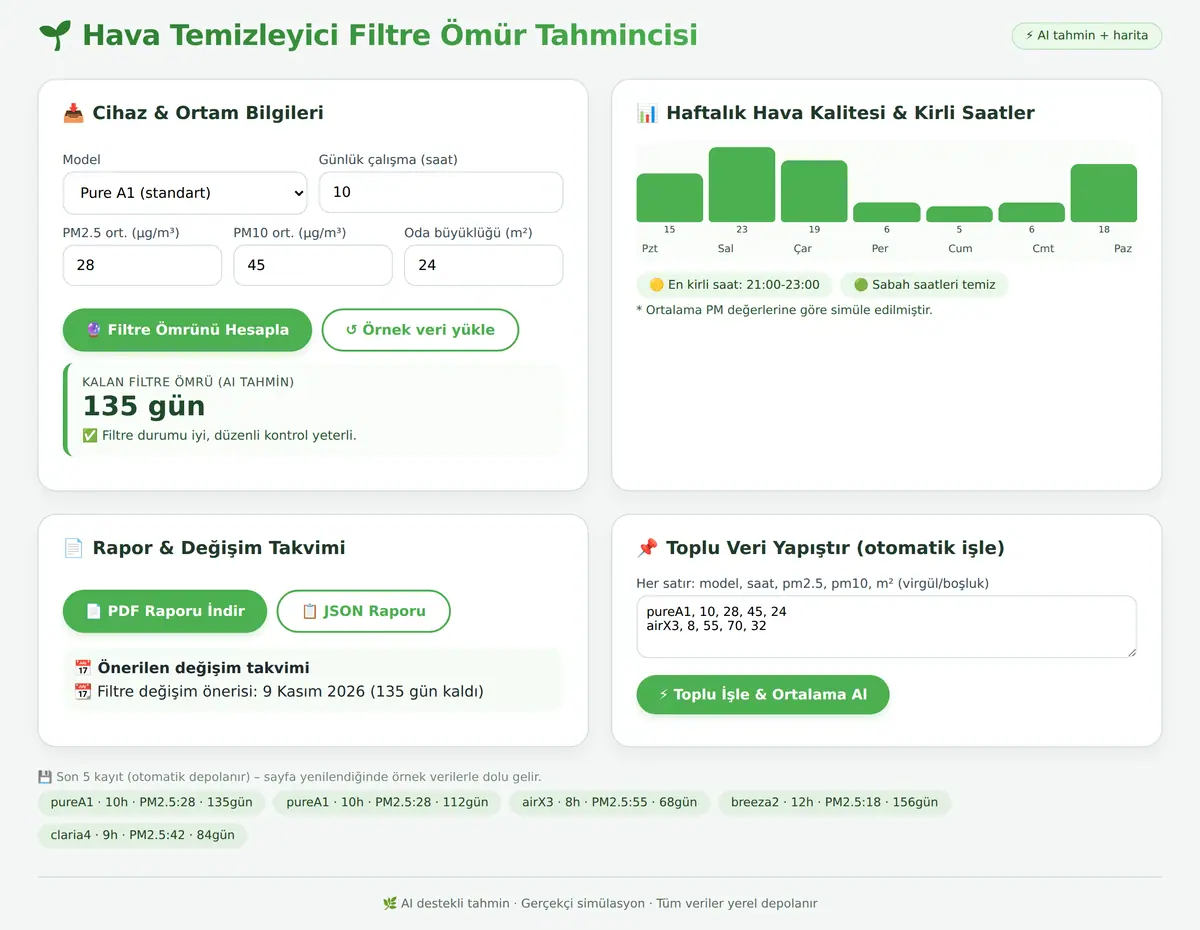Click inside the bulk data textarea

point(887,627)
